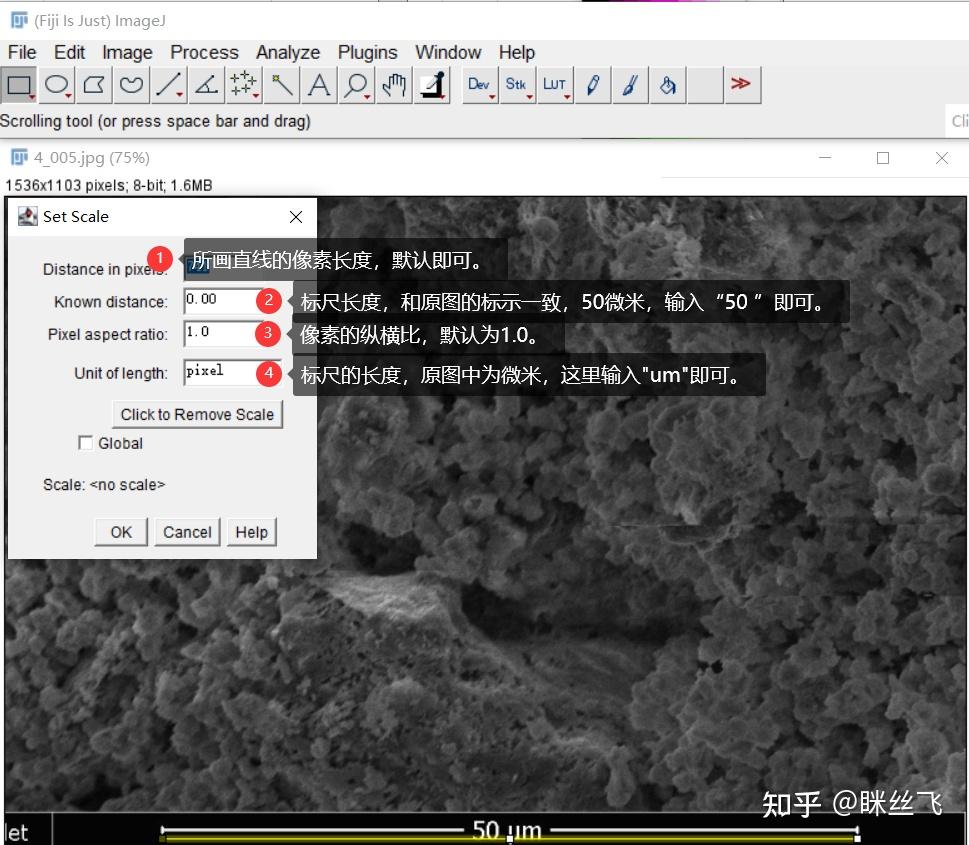Click the 4_005.jpg window icon

pyautogui.click(x=19, y=158)
